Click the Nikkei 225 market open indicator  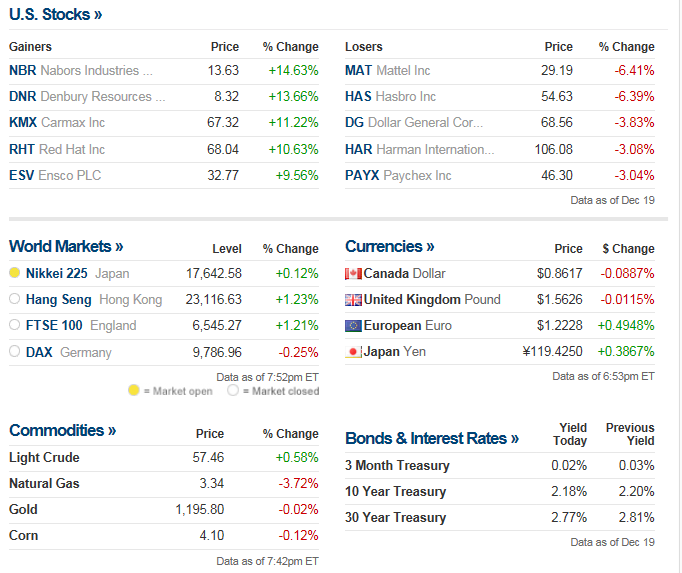(x=14, y=273)
